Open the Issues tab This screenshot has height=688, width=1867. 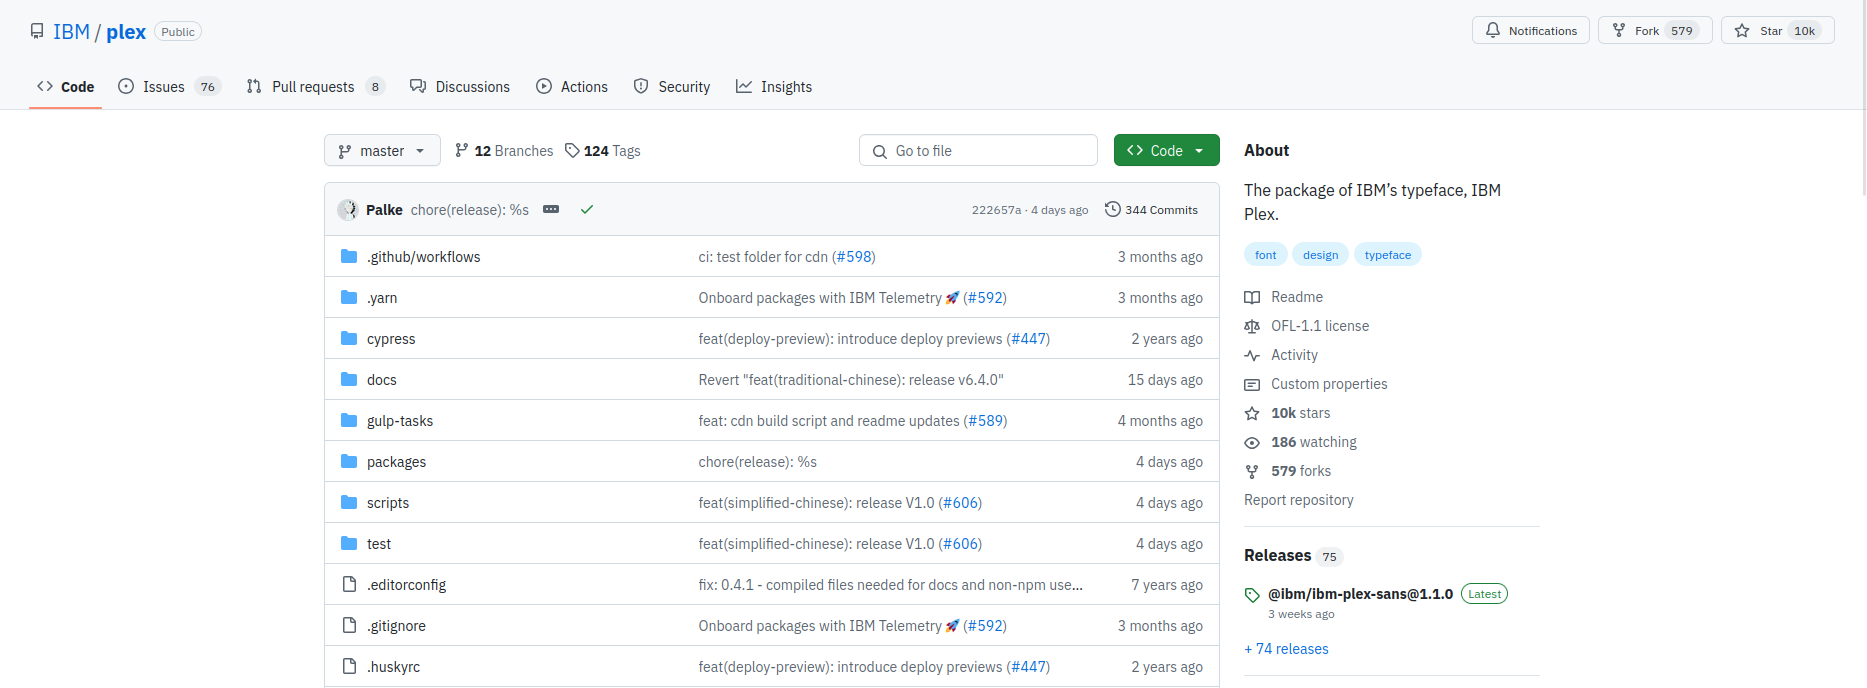click(x=169, y=87)
